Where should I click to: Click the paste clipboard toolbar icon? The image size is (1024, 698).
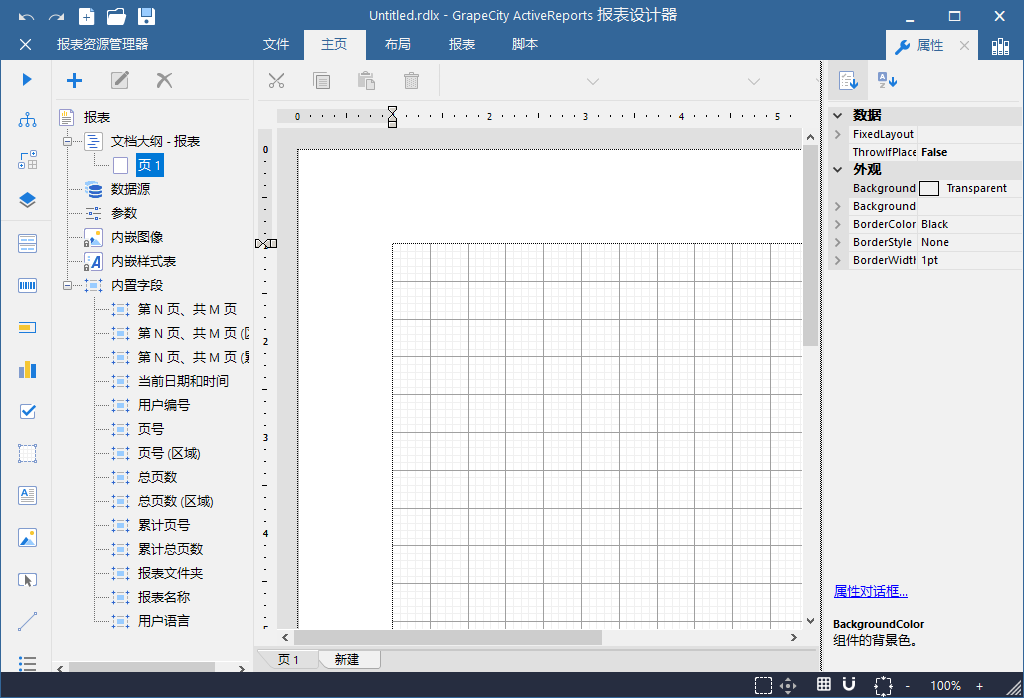366,81
